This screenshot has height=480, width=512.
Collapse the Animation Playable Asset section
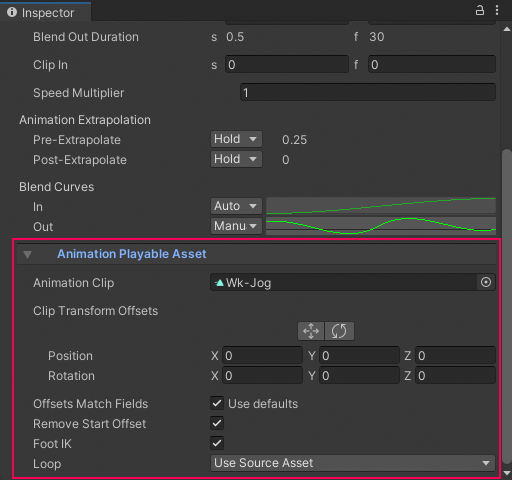click(27, 255)
